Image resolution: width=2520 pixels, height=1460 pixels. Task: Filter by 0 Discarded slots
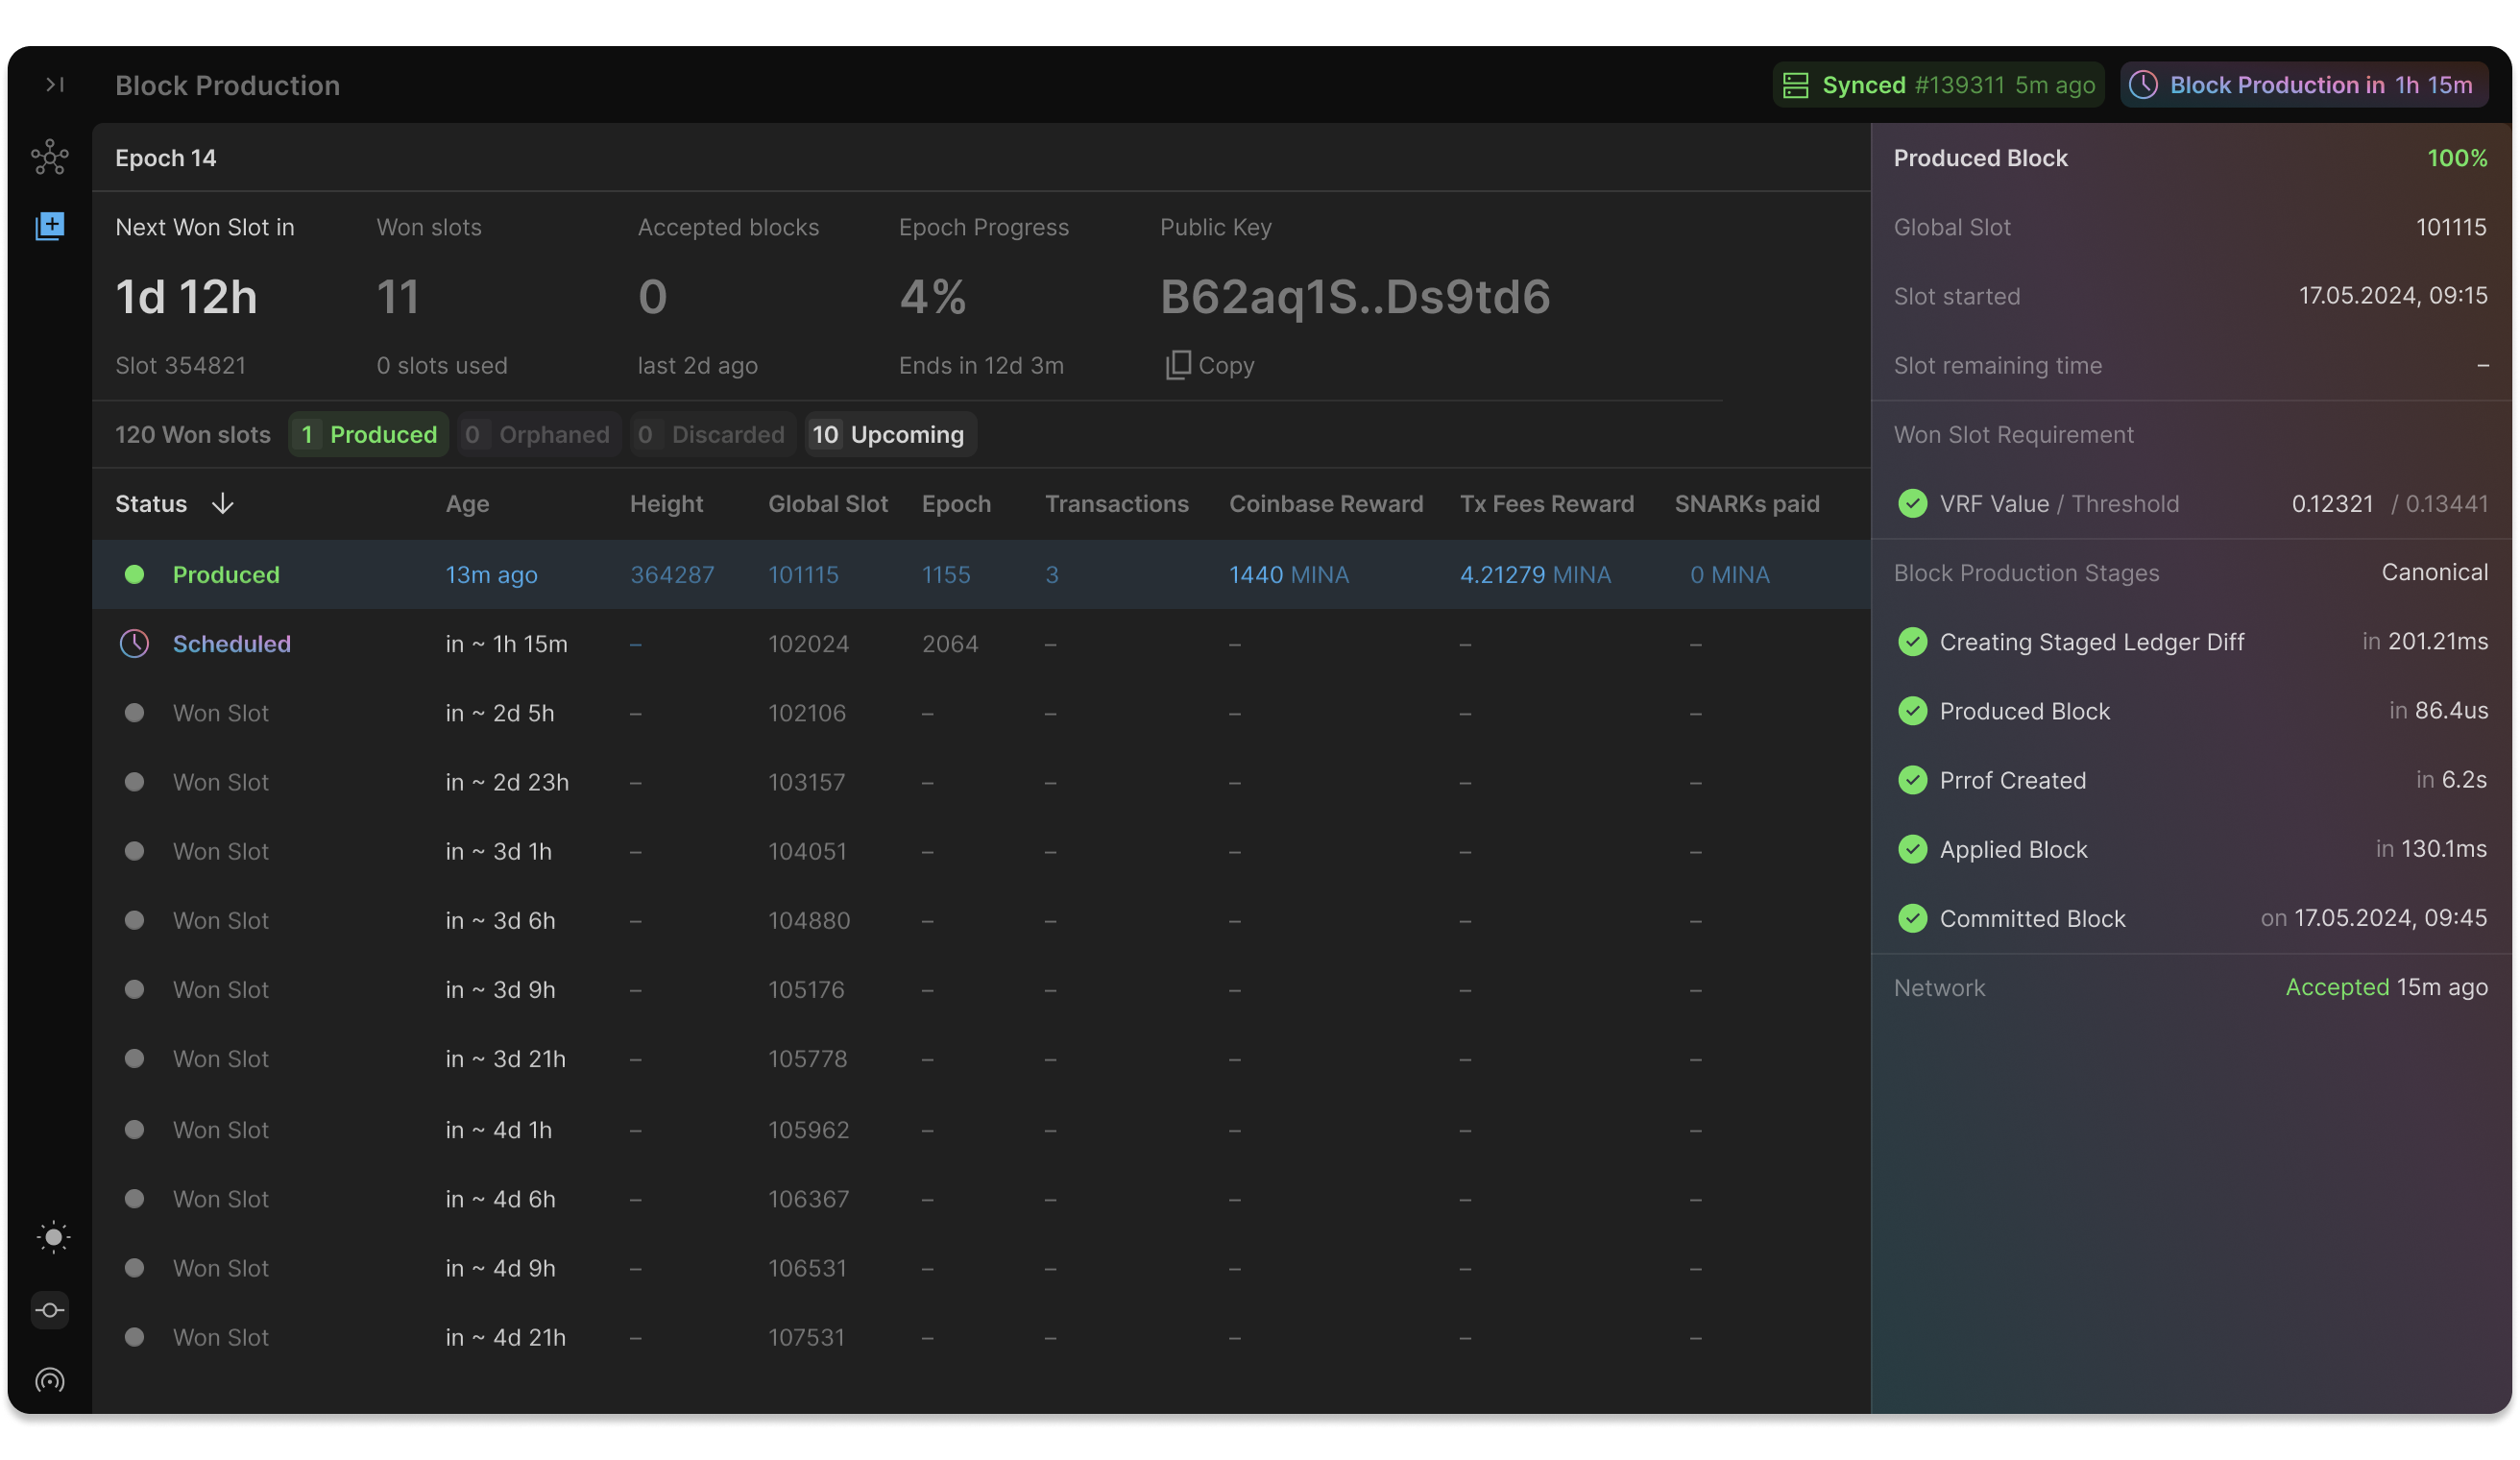(713, 434)
